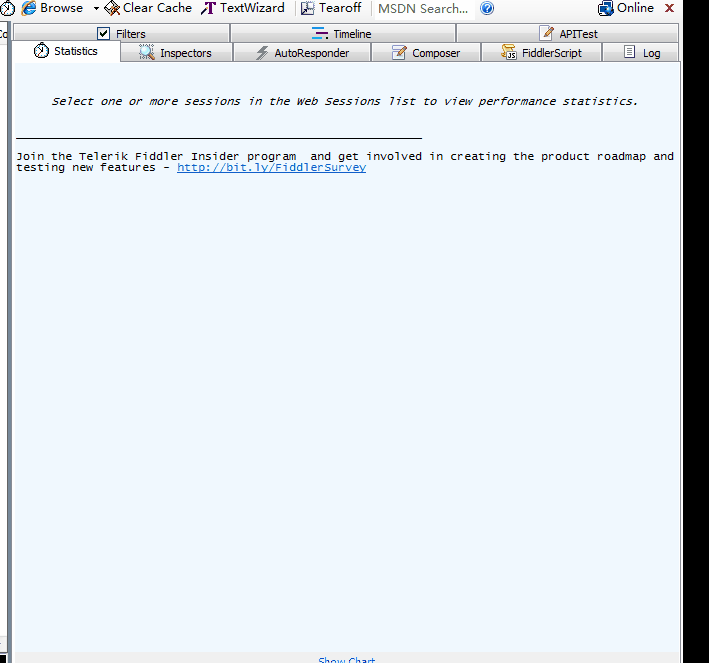Click the Online network computers icon
The height and width of the screenshot is (663, 709).
(x=605, y=9)
